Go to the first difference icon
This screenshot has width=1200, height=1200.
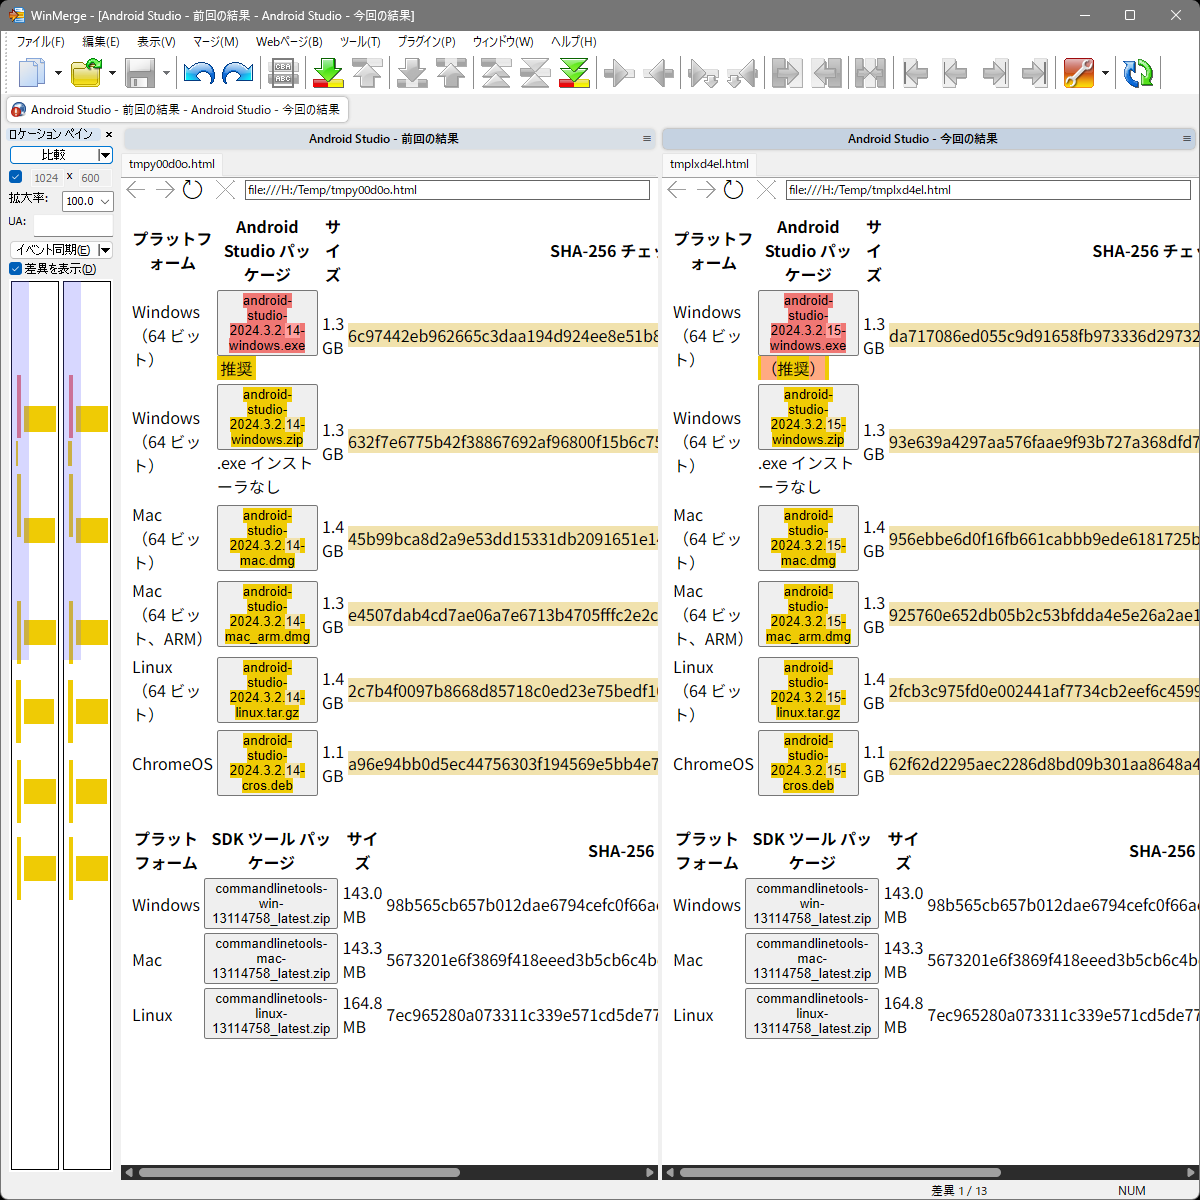click(496, 73)
